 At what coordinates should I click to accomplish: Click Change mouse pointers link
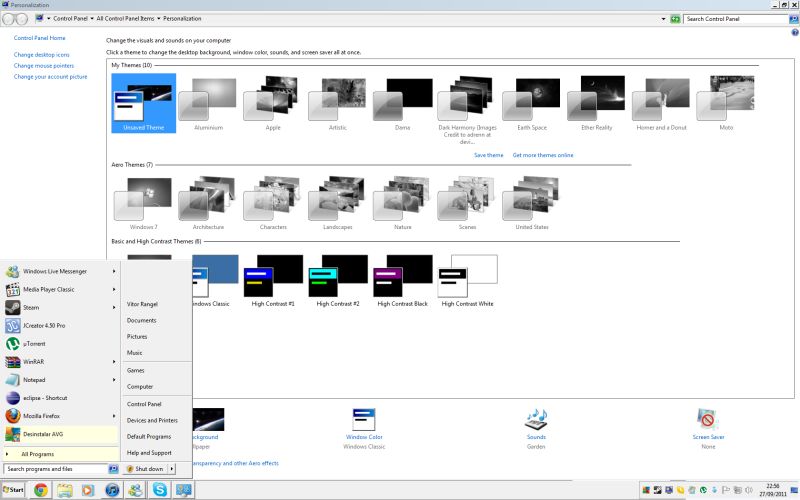click(43, 66)
